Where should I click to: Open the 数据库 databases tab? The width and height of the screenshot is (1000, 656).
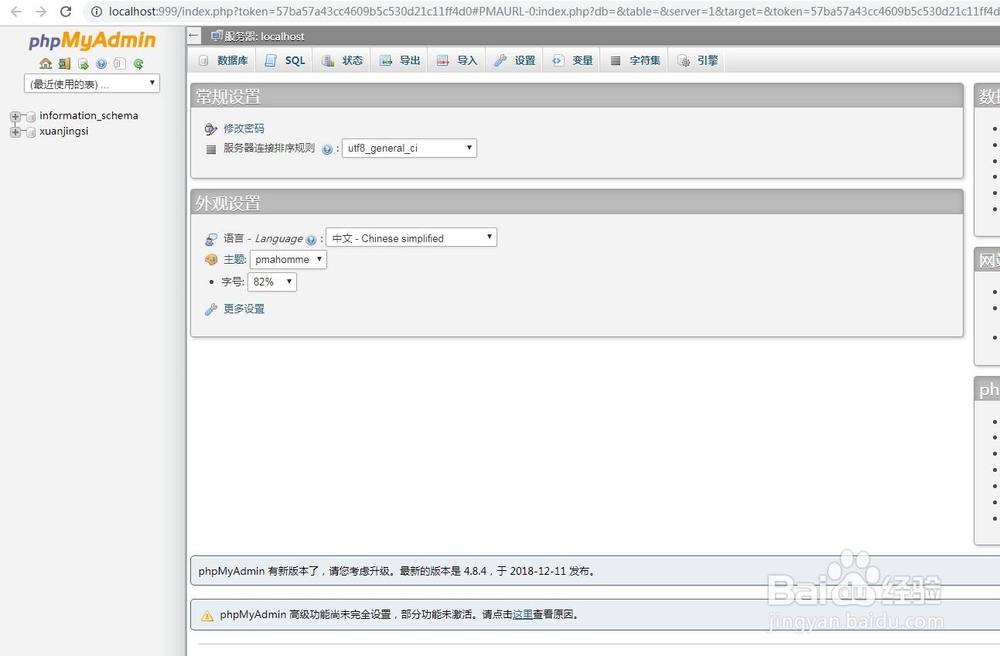tap(223, 61)
